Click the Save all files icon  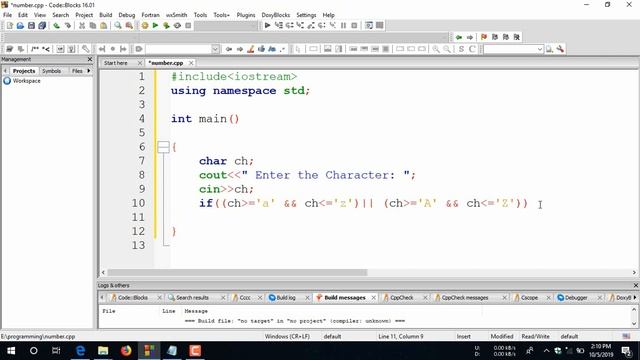pyautogui.click(x=42, y=26)
